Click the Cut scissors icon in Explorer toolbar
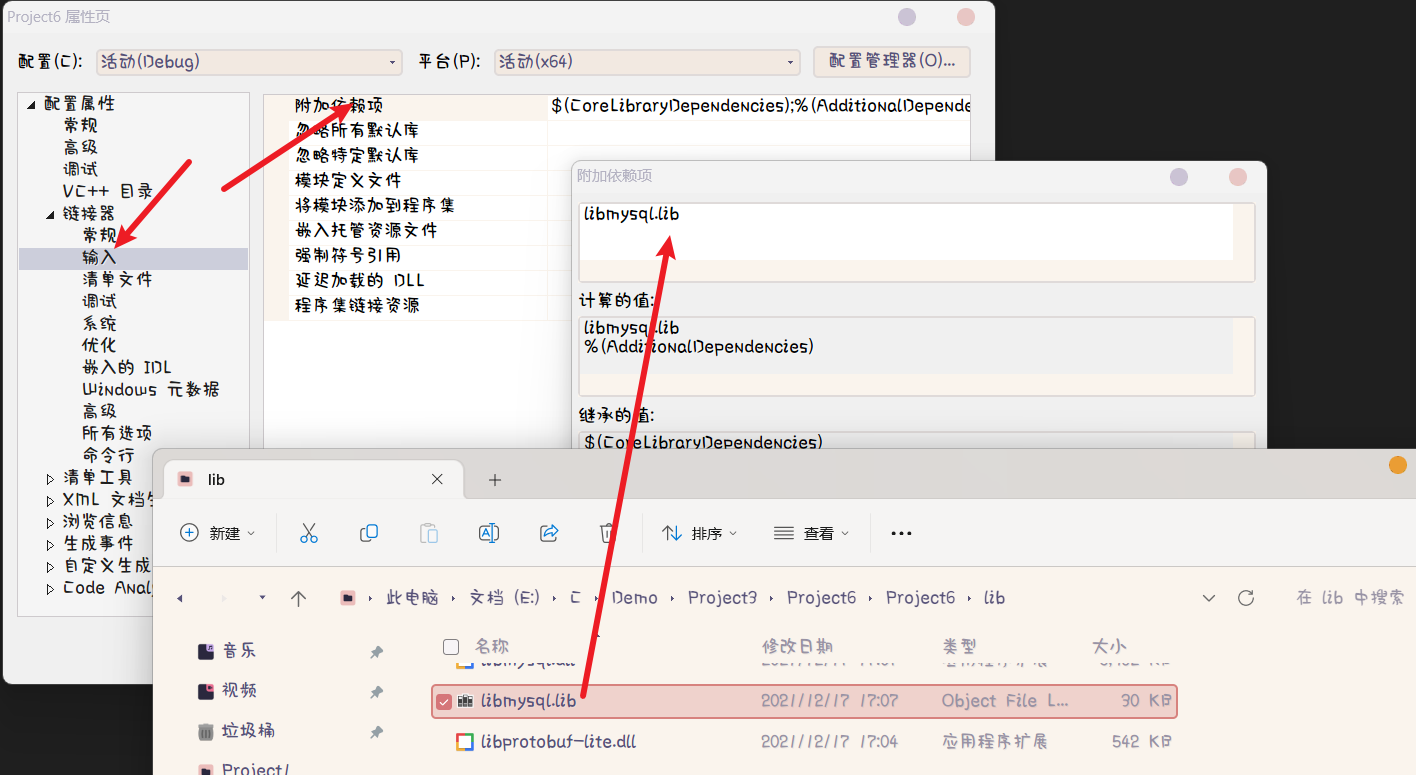Screen dimensions: 1416x775 pos(308,533)
